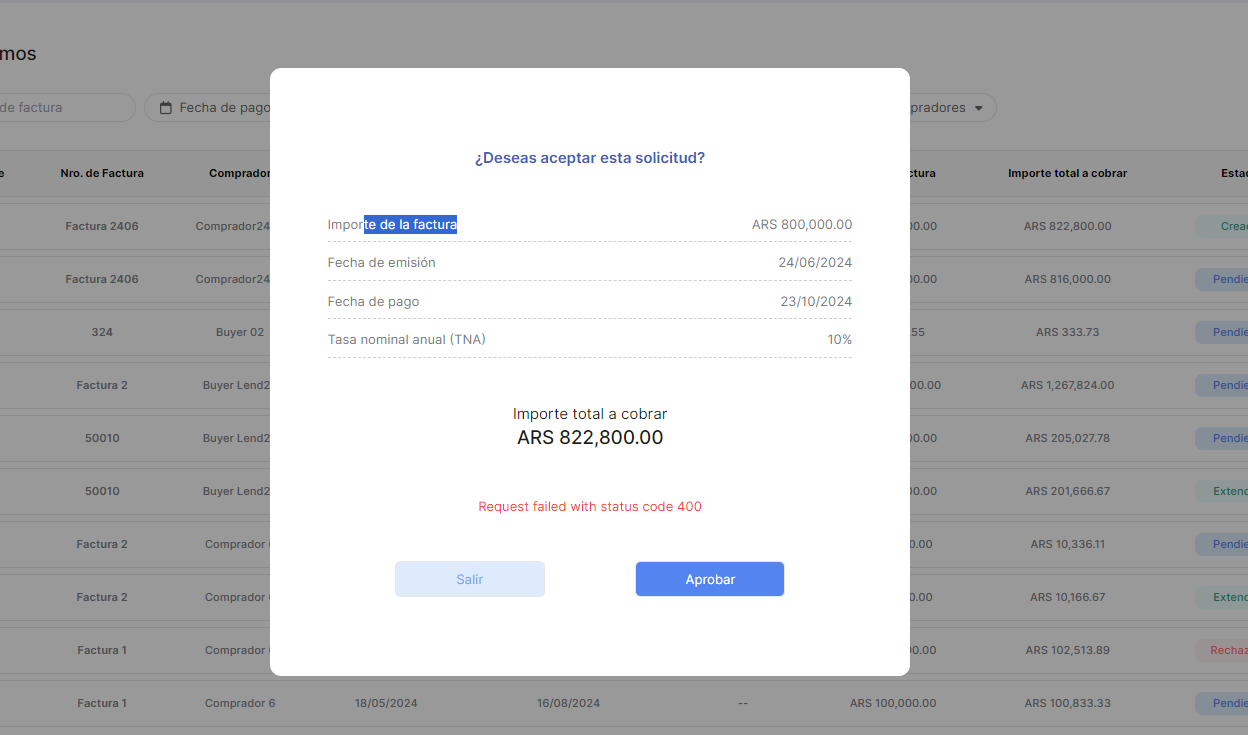
Task: Click the Comprador 6 cell in last row
Action: click(x=240, y=703)
